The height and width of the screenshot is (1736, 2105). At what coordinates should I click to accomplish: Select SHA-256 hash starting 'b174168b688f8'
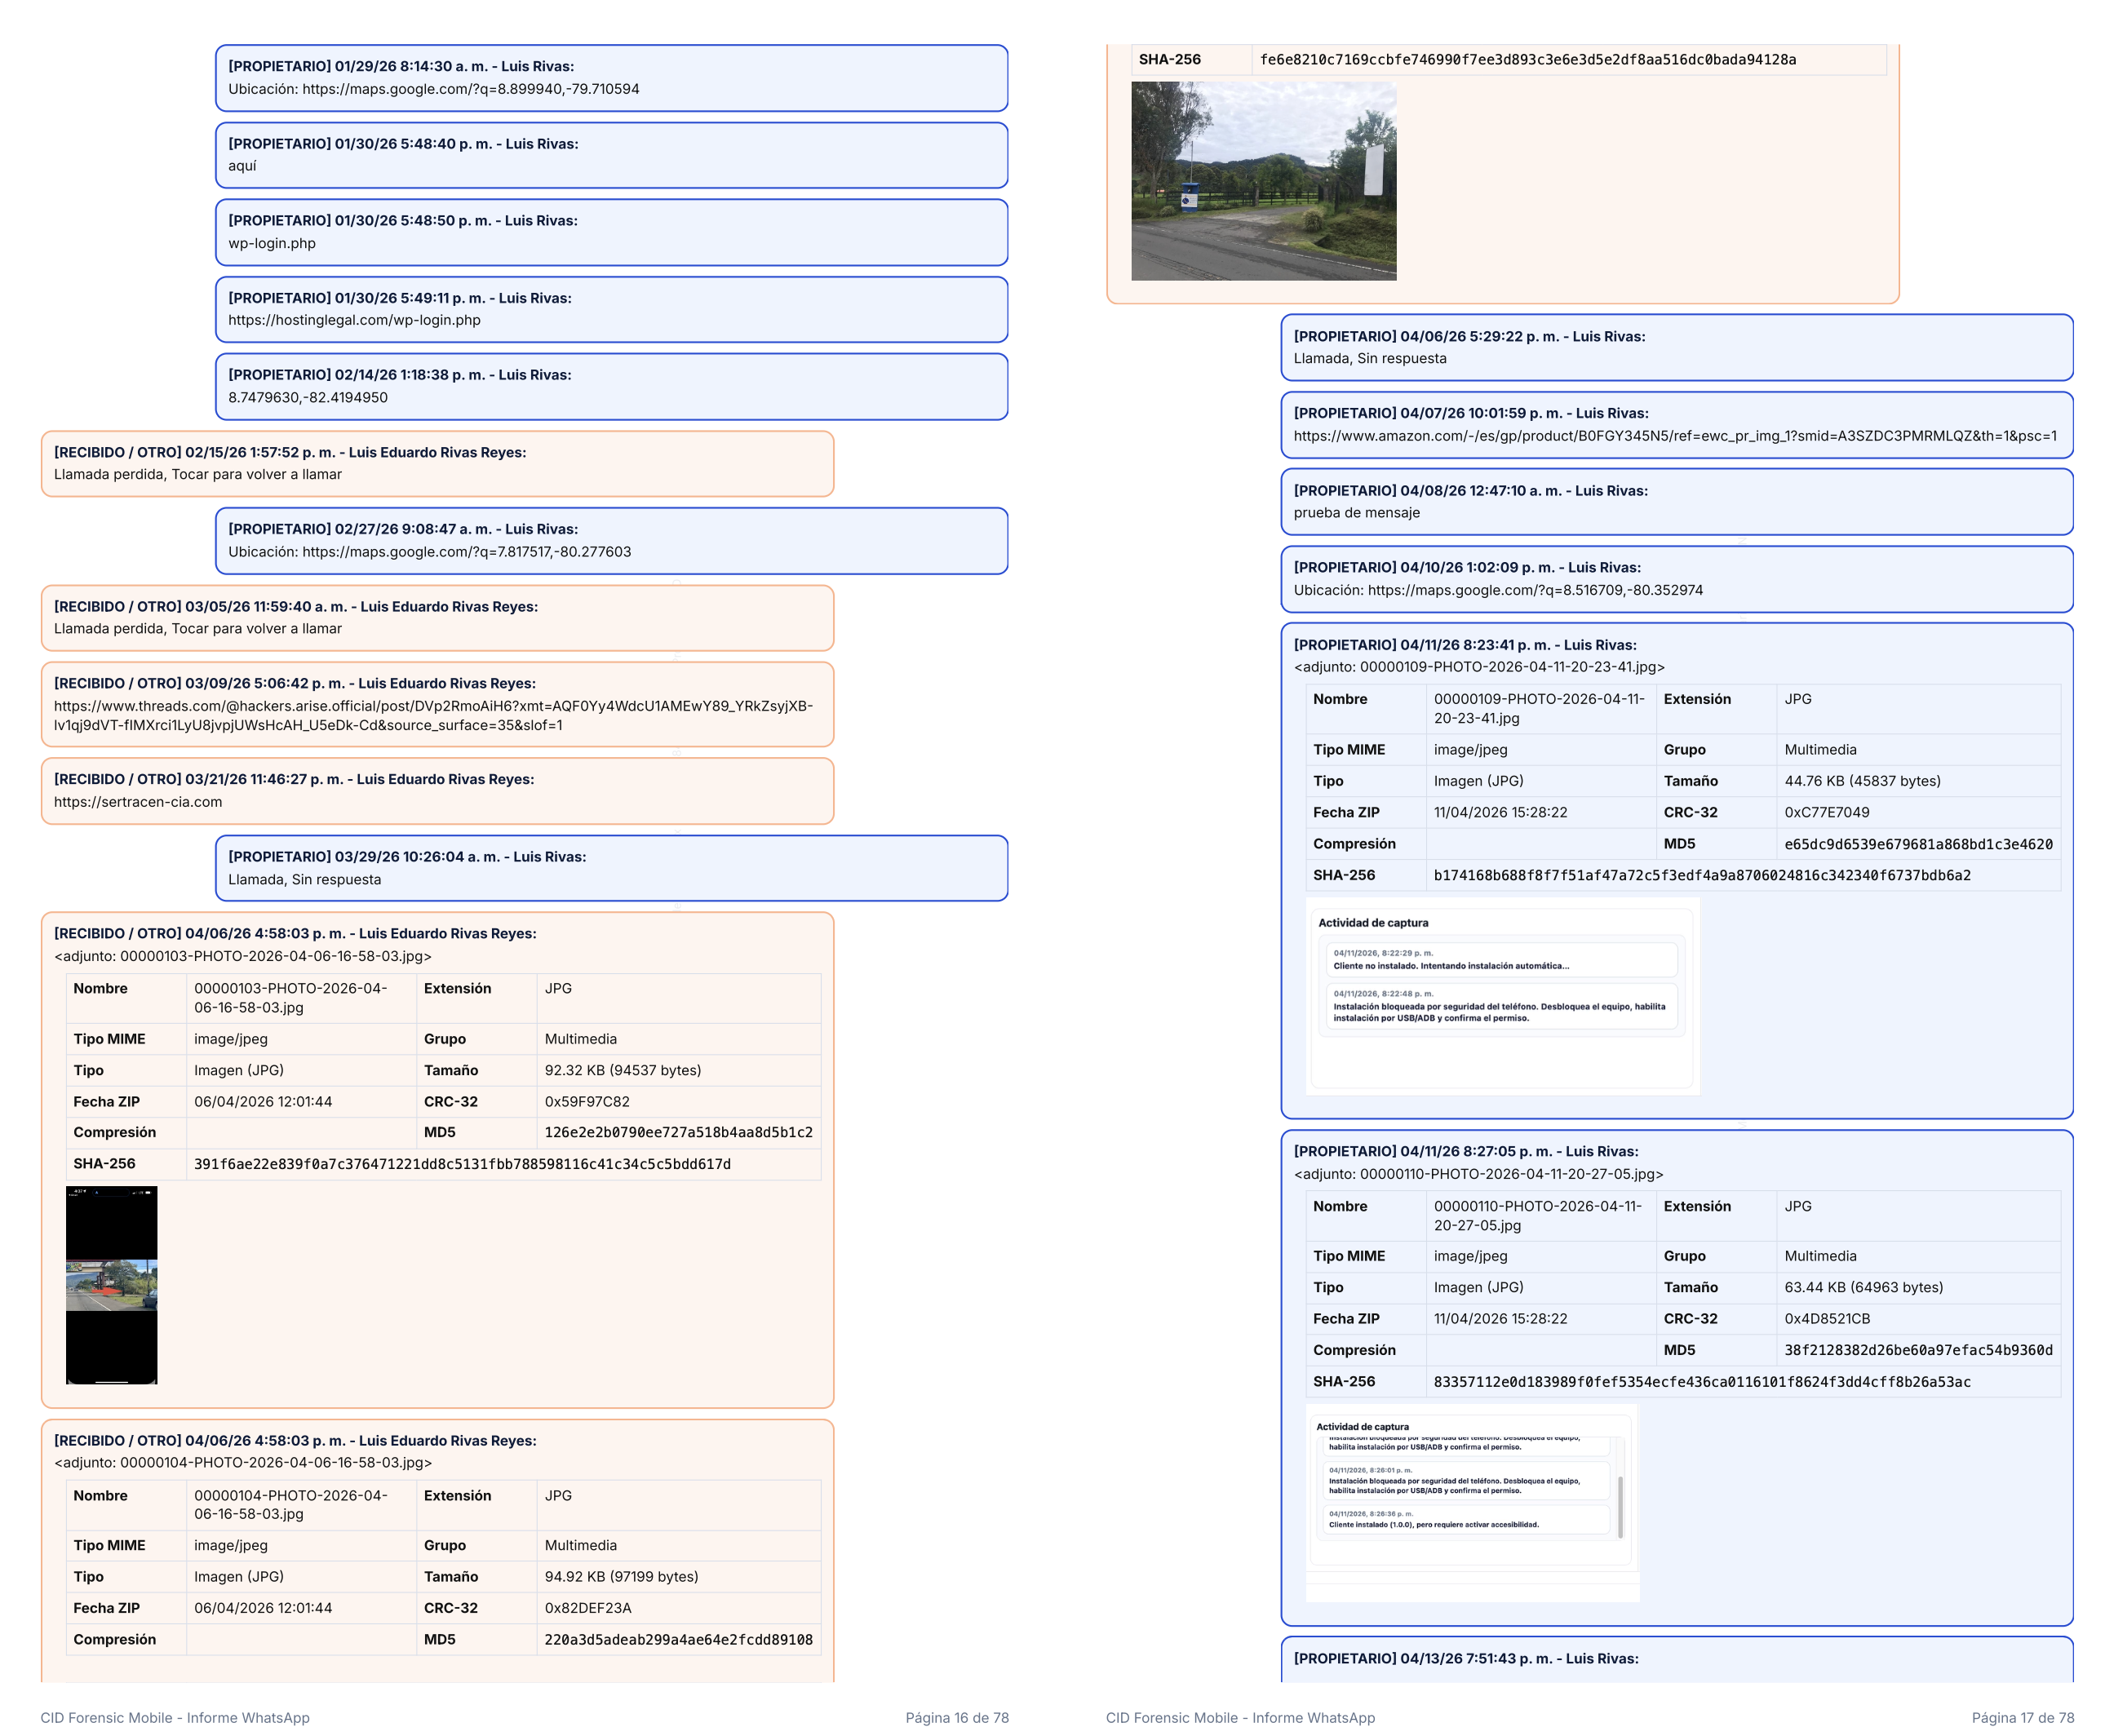(1702, 875)
